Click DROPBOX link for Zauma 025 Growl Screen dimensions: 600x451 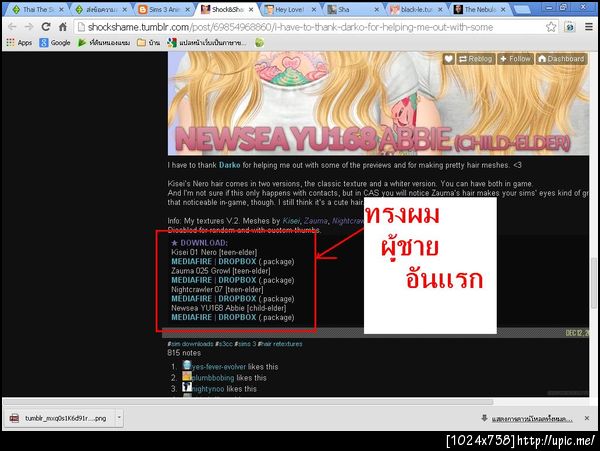237,280
